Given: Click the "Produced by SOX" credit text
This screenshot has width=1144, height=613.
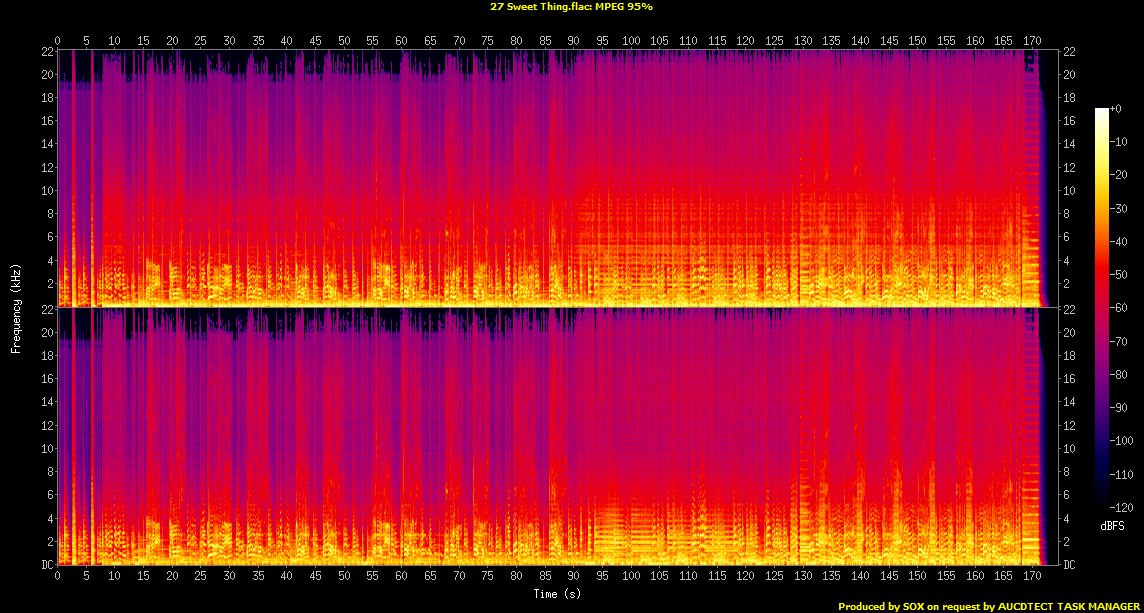Looking at the screenshot, I should pyautogui.click(x=878, y=606).
